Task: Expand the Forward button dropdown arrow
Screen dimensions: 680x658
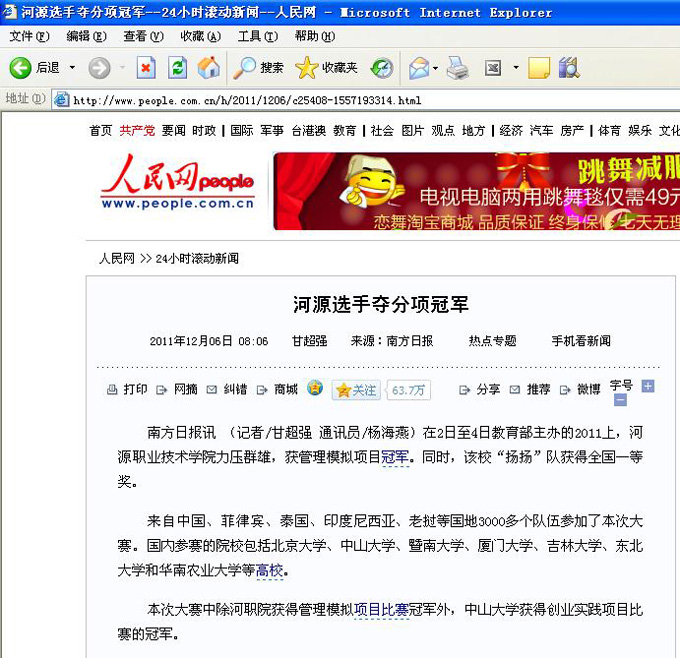Action: 122,68
